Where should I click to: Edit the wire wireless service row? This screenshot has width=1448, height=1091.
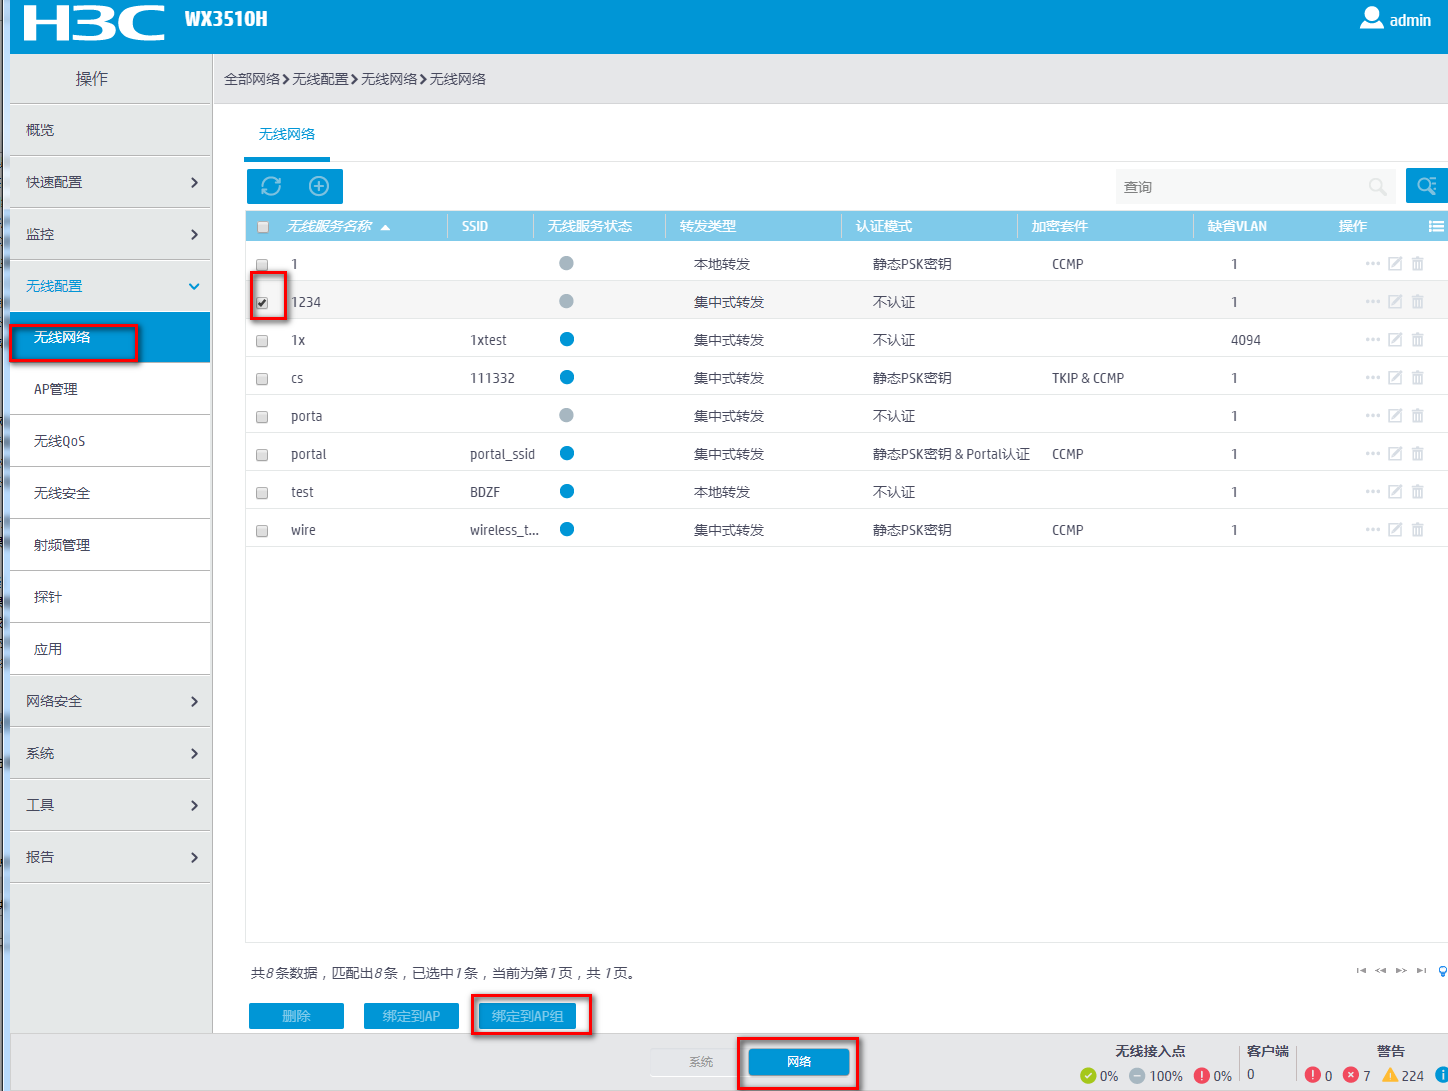[x=1395, y=530]
